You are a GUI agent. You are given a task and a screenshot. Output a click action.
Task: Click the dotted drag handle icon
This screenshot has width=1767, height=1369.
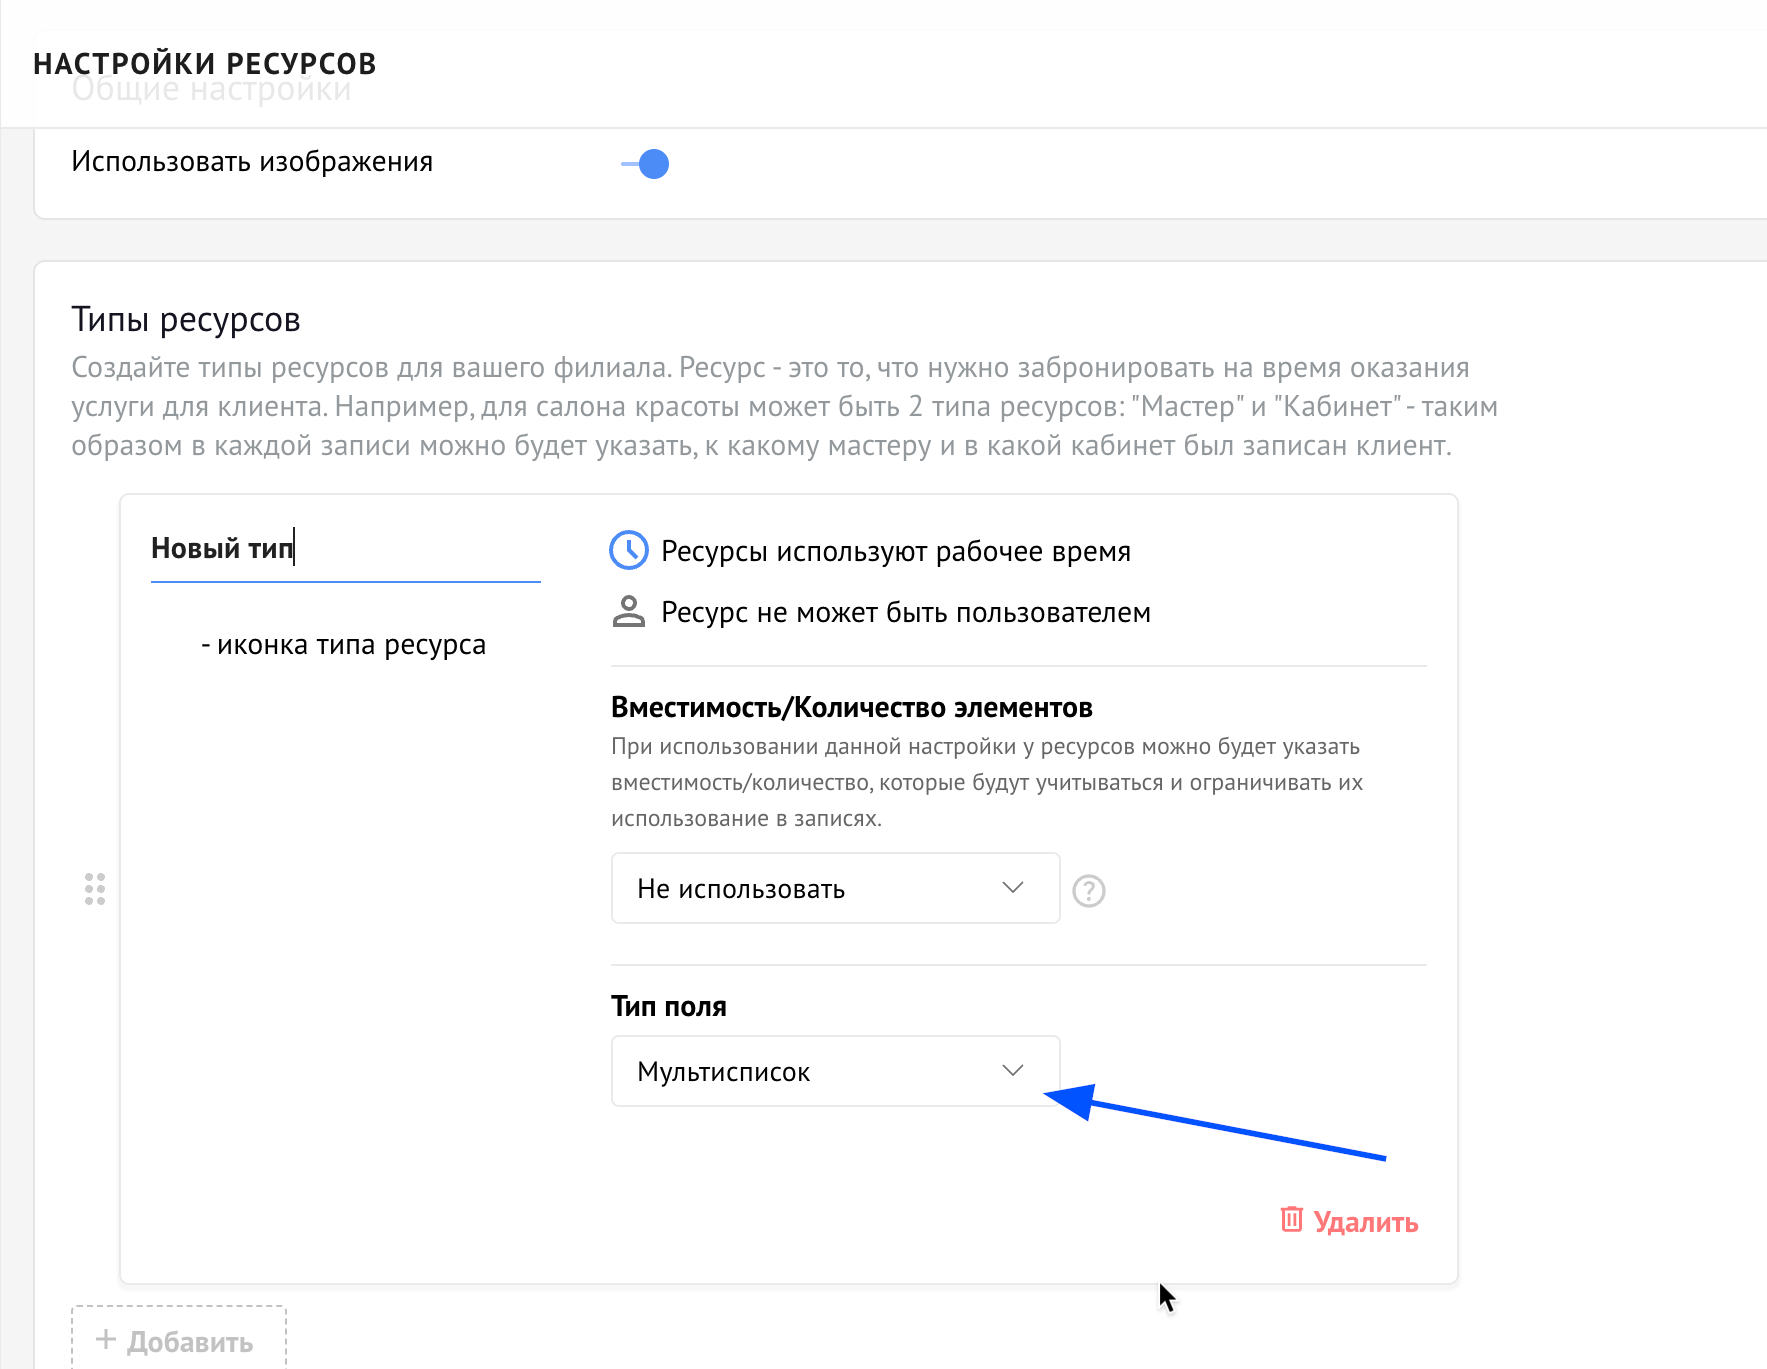[x=95, y=889]
